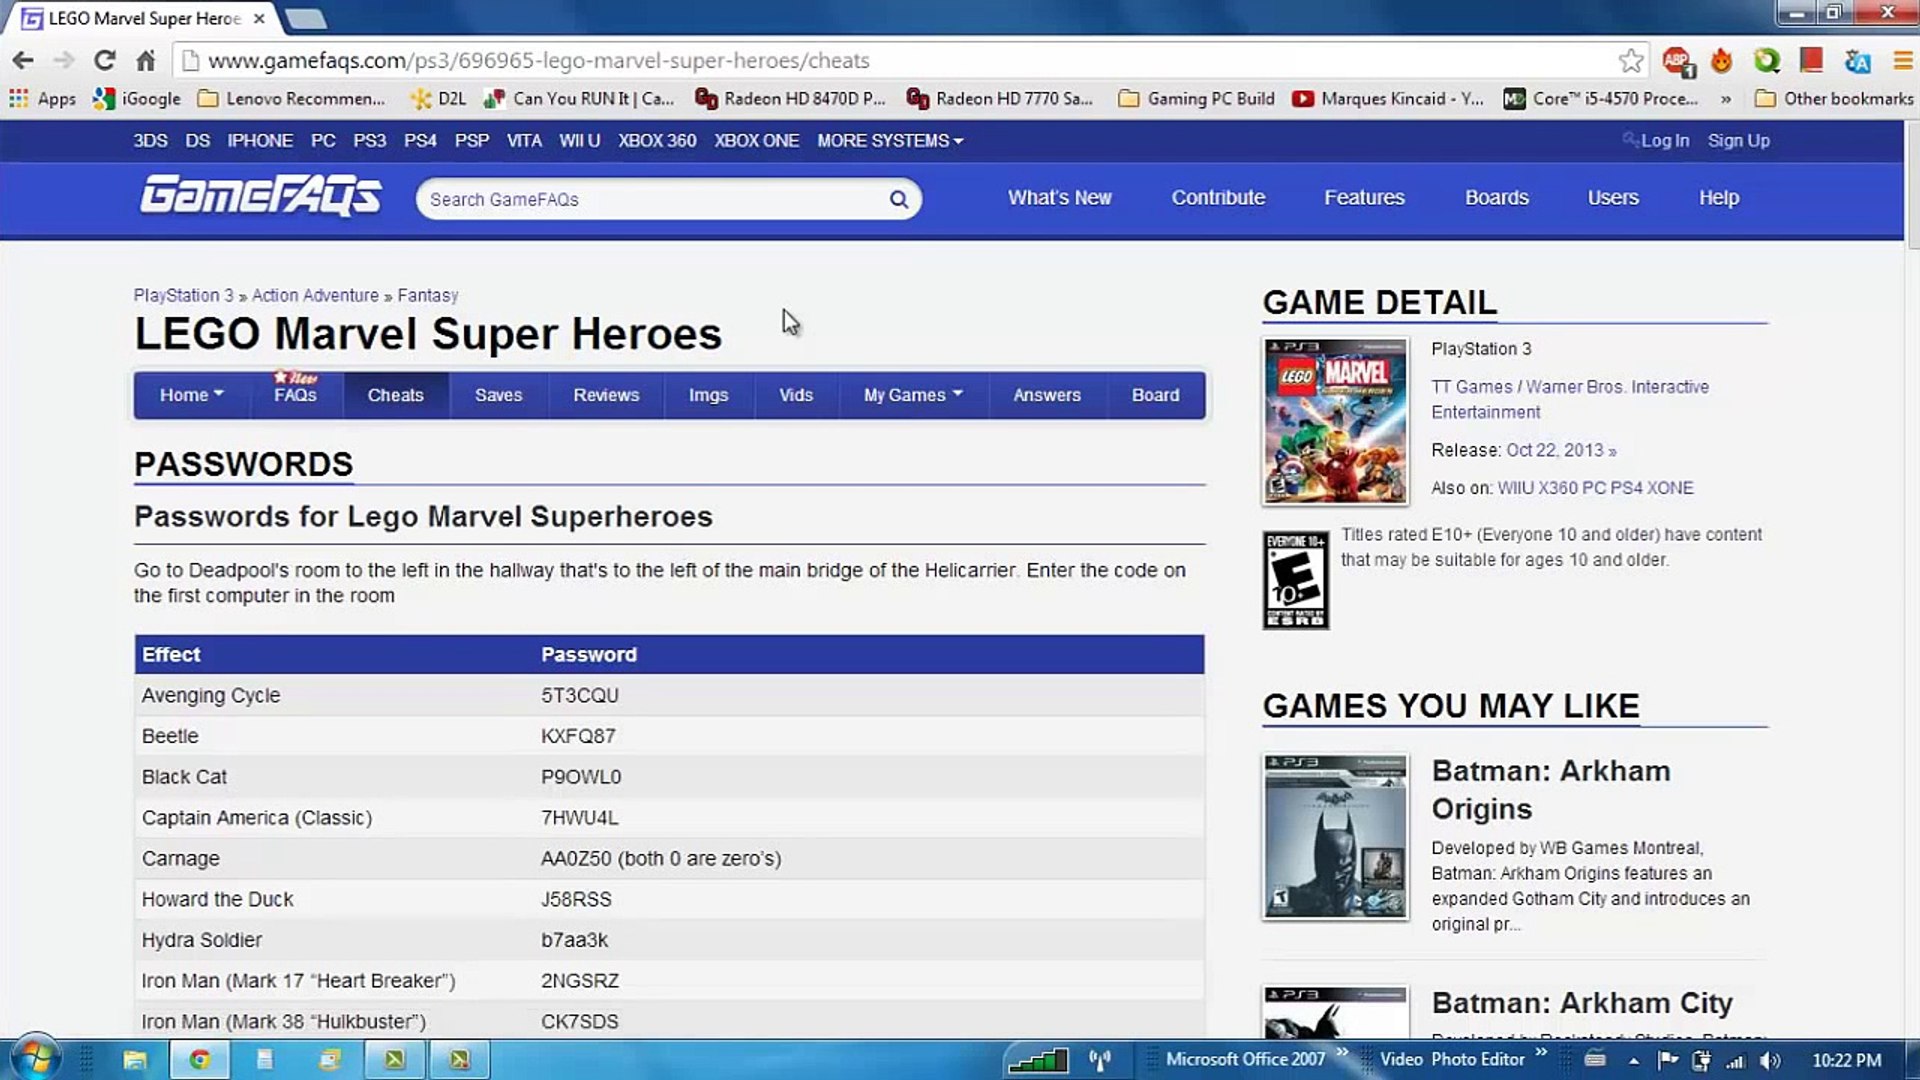The width and height of the screenshot is (1920, 1080).
Task: Open Adblock Plus extension icon
Action: [x=1677, y=61]
